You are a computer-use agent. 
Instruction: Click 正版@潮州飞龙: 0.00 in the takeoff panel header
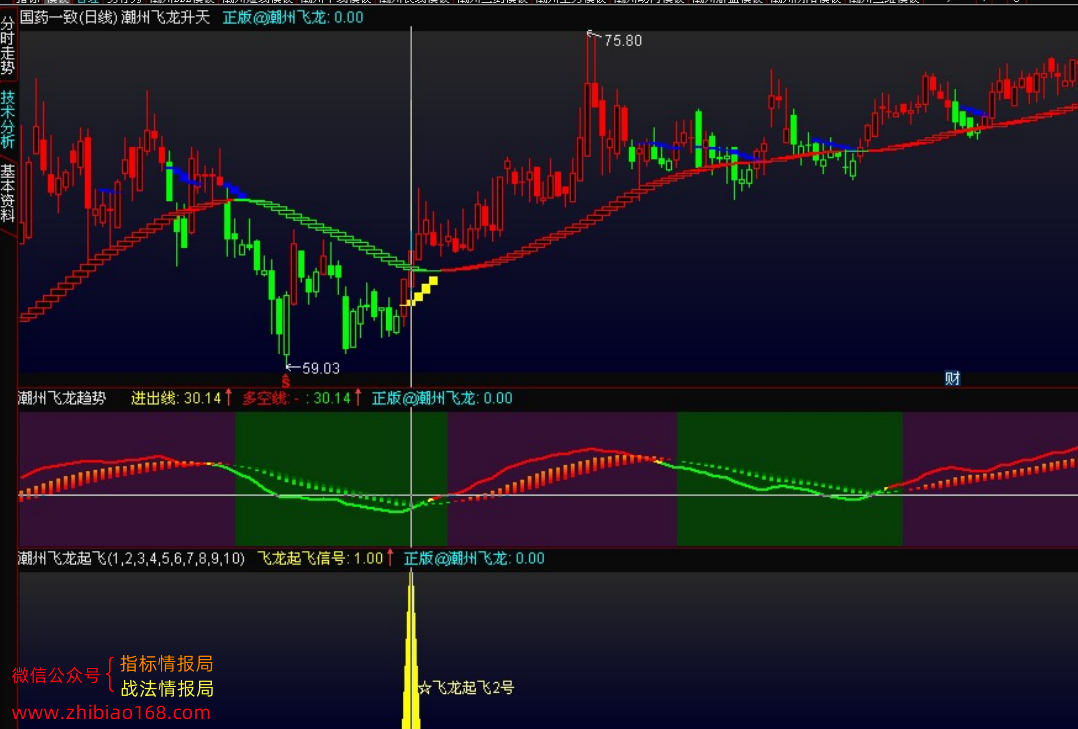click(x=474, y=558)
